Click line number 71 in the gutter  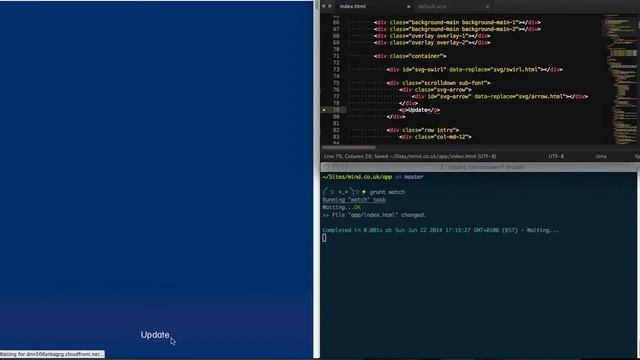pyautogui.click(x=336, y=56)
